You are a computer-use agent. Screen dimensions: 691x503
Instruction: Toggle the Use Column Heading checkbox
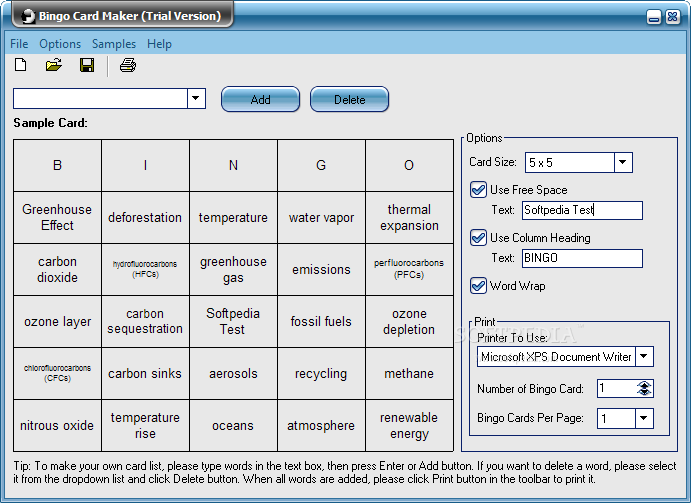pyautogui.click(x=478, y=238)
